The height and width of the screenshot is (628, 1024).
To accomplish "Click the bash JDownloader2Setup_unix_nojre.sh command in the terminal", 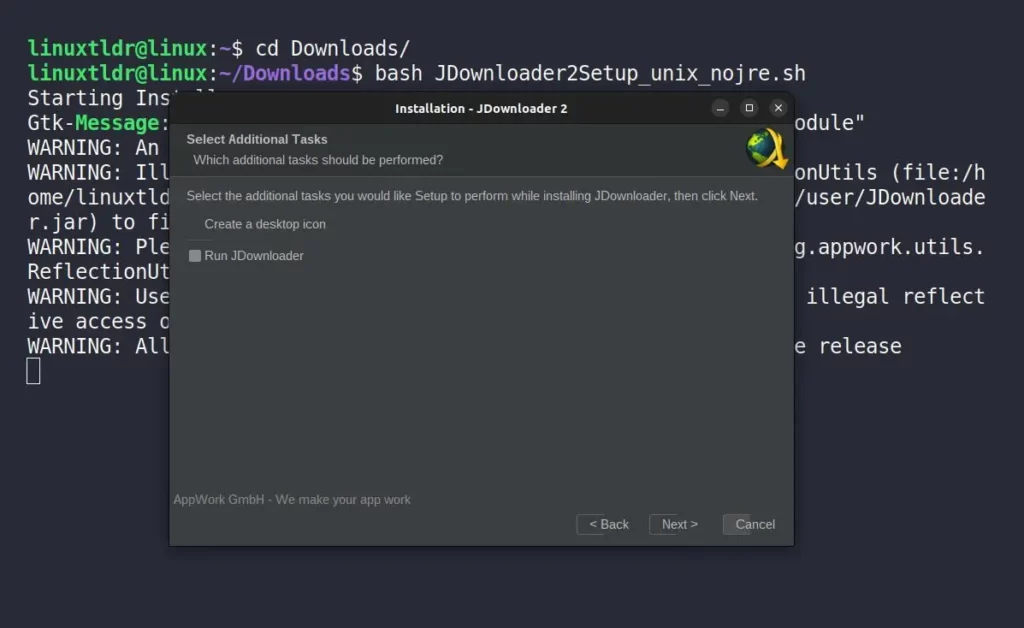I will [x=590, y=73].
